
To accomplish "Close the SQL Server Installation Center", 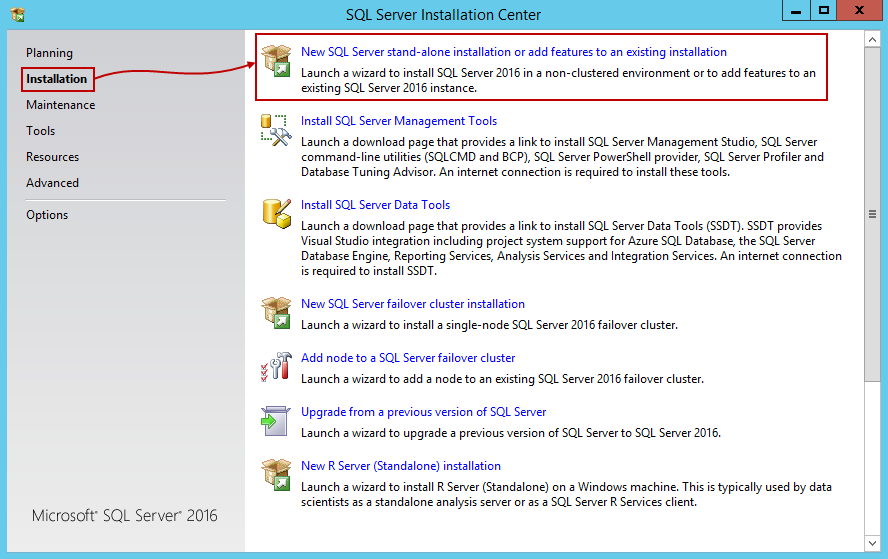I will click(859, 11).
